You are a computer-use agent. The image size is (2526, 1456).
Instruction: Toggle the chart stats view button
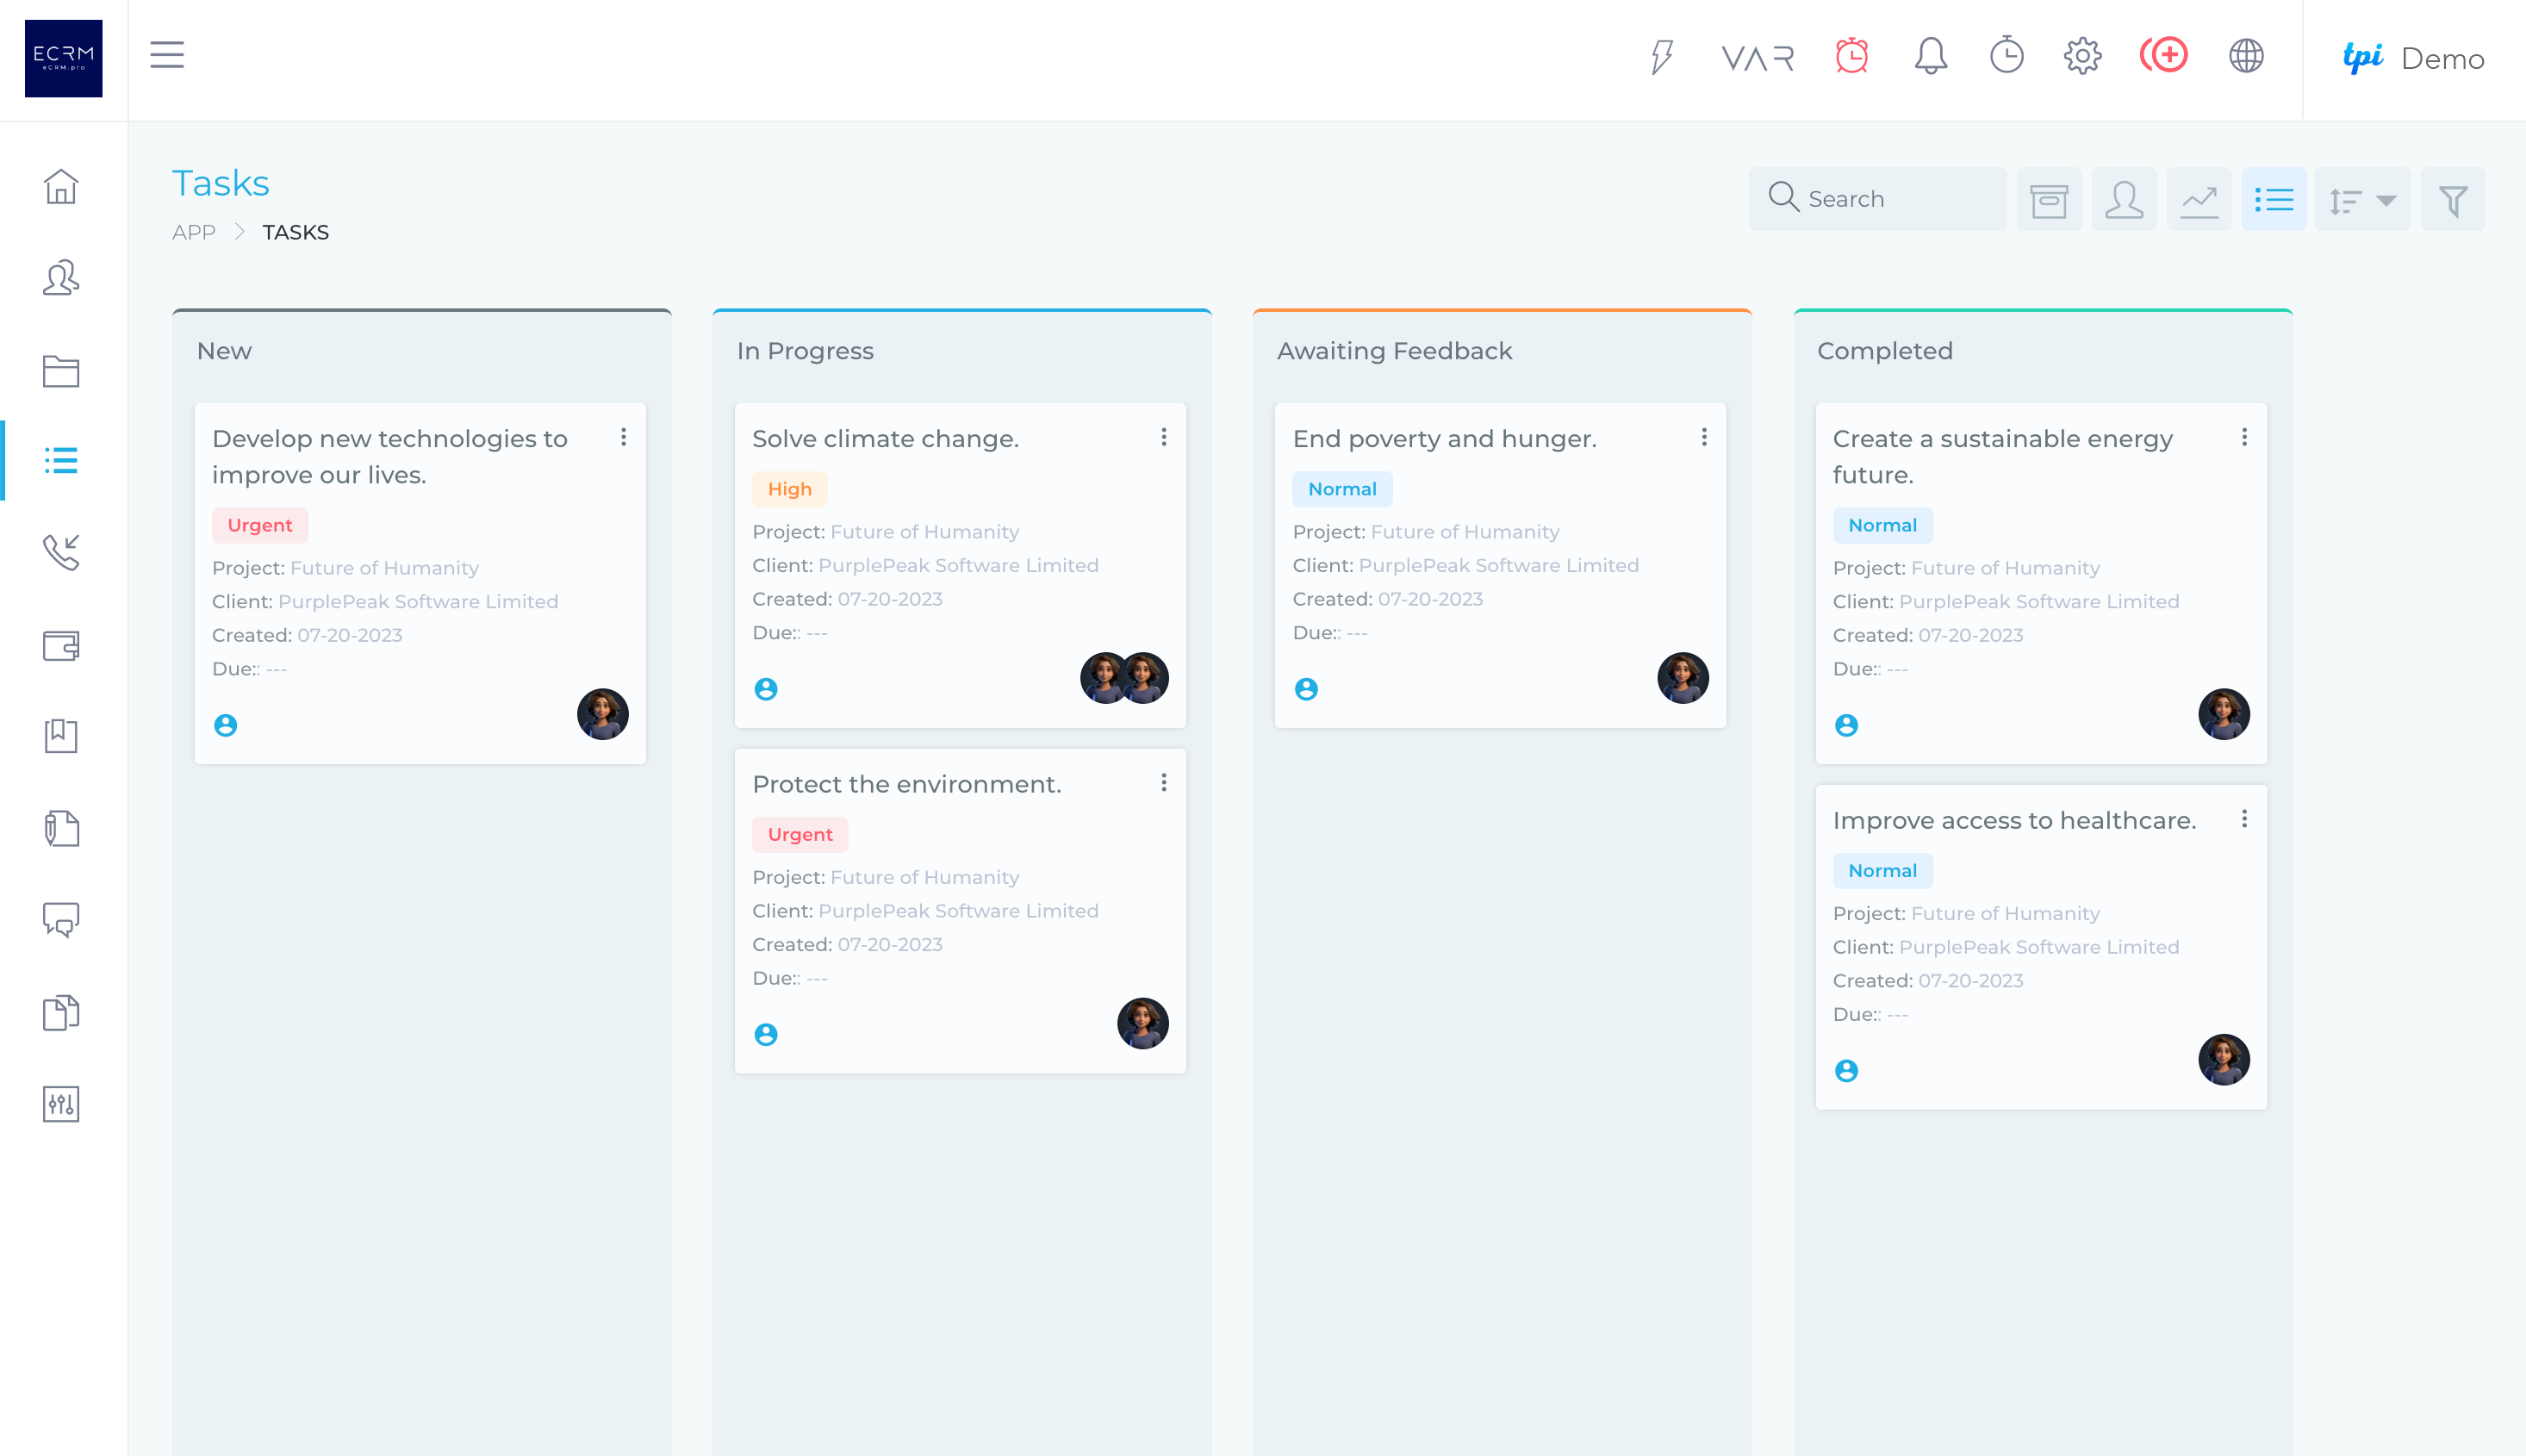point(2199,199)
